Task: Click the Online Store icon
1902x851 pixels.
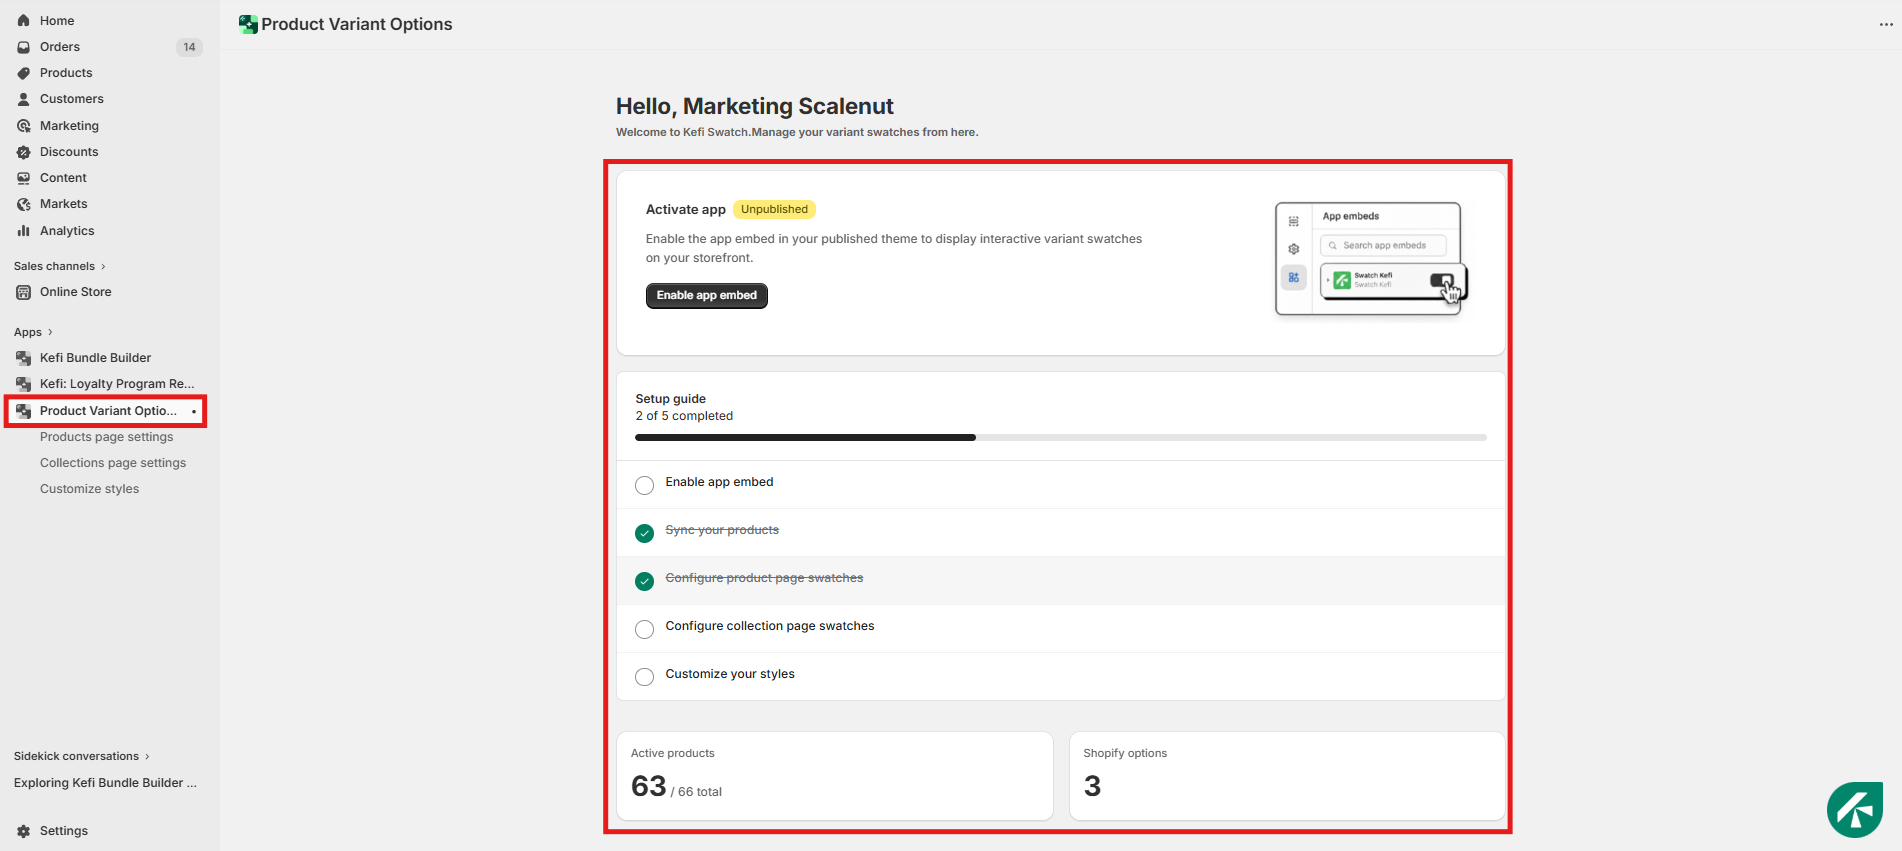Action: 24,292
